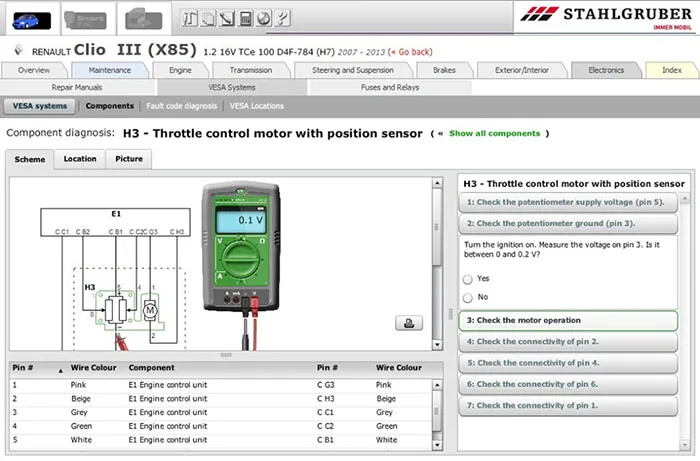Click the Go back link
This screenshot has height=461, width=700.
point(411,52)
